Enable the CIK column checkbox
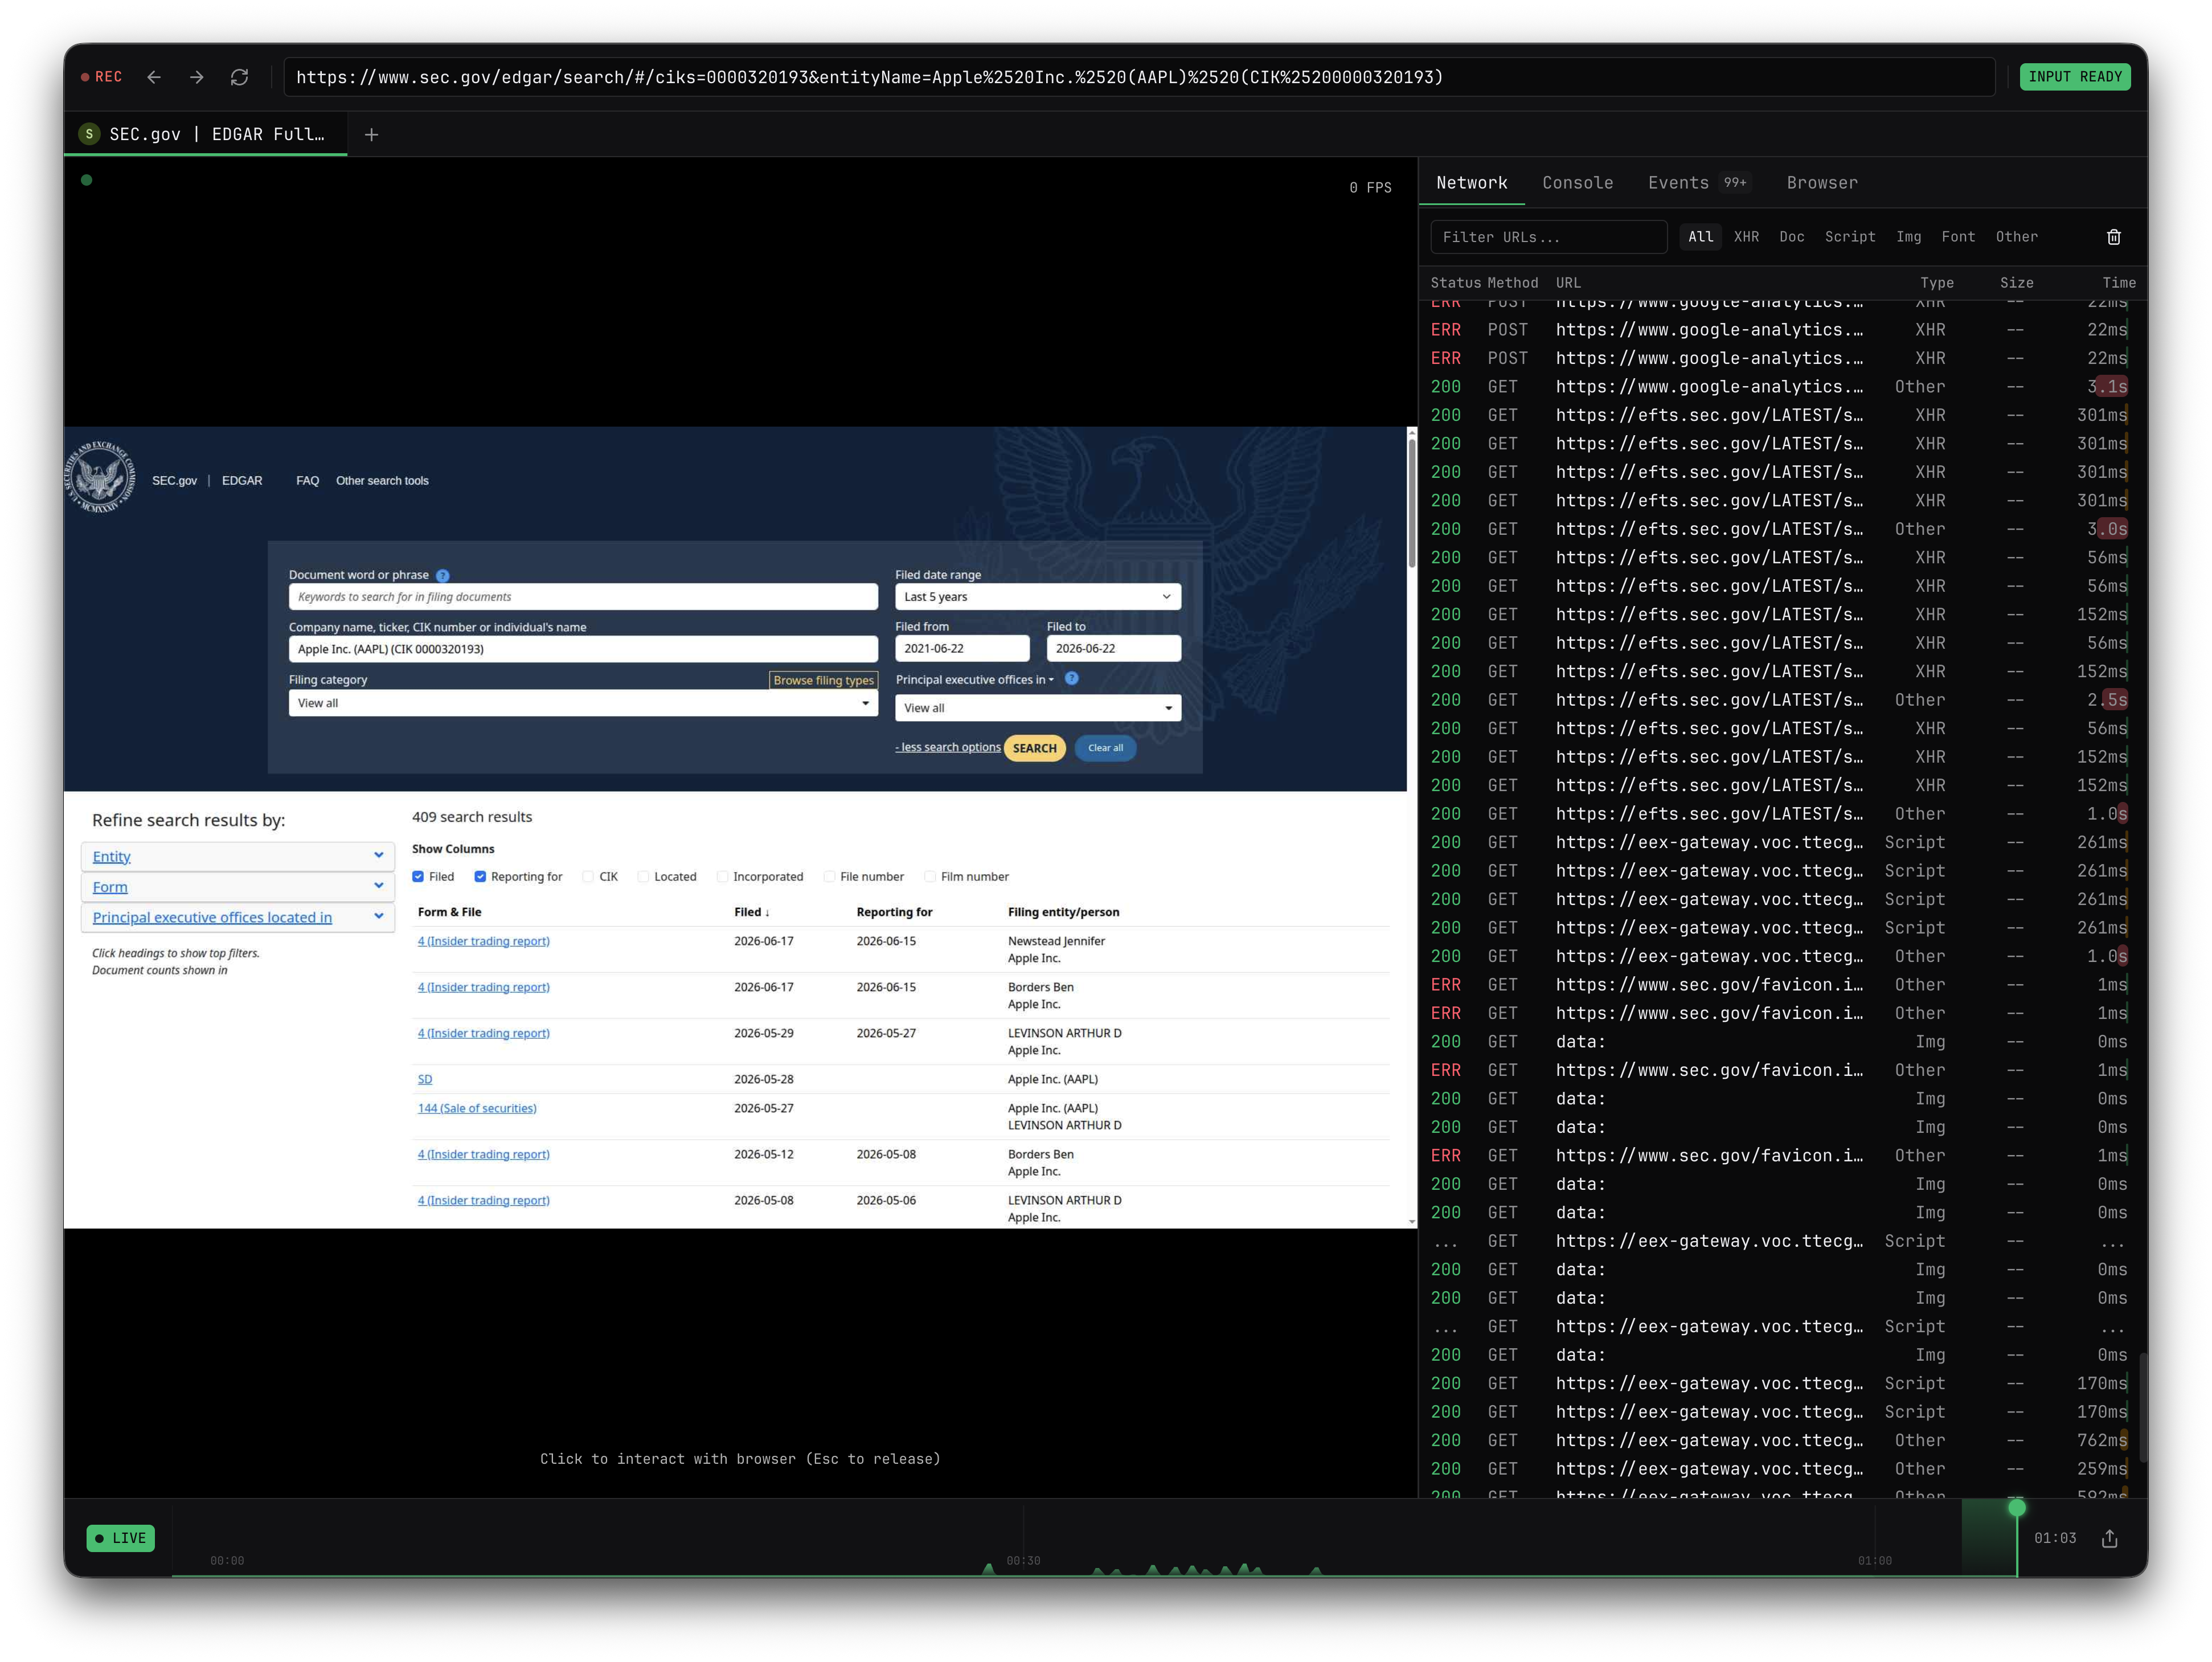 (588, 877)
